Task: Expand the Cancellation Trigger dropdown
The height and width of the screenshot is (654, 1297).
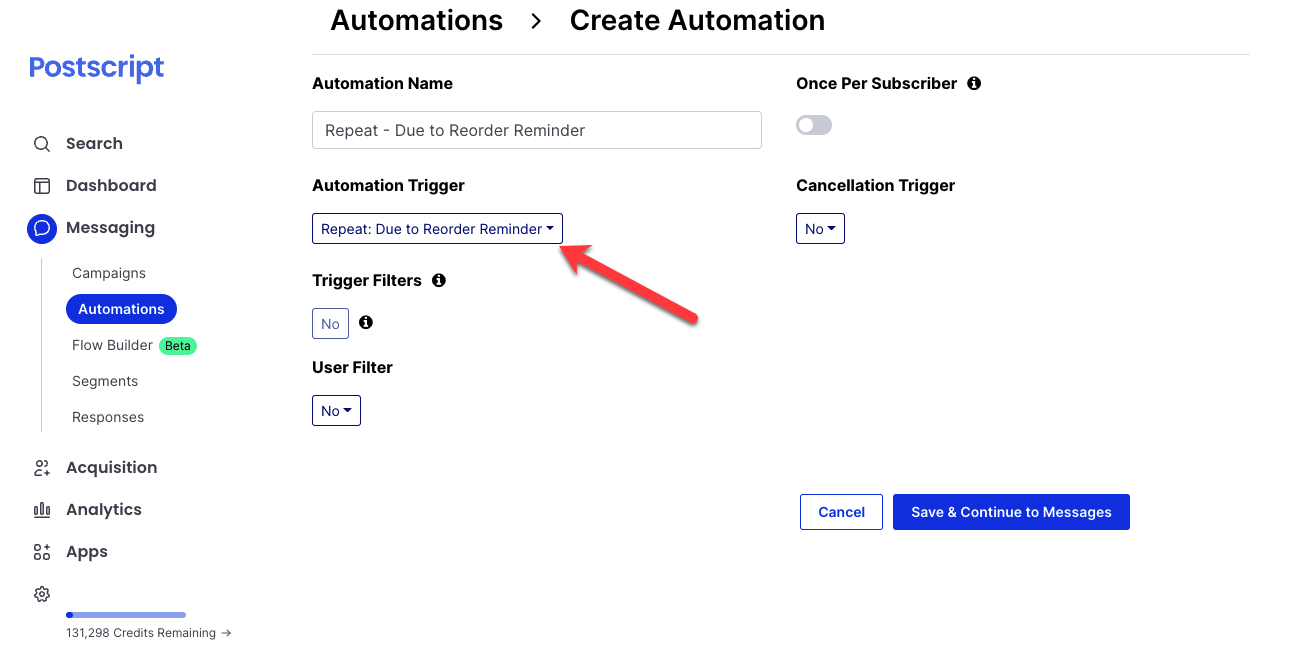Action: click(x=820, y=229)
